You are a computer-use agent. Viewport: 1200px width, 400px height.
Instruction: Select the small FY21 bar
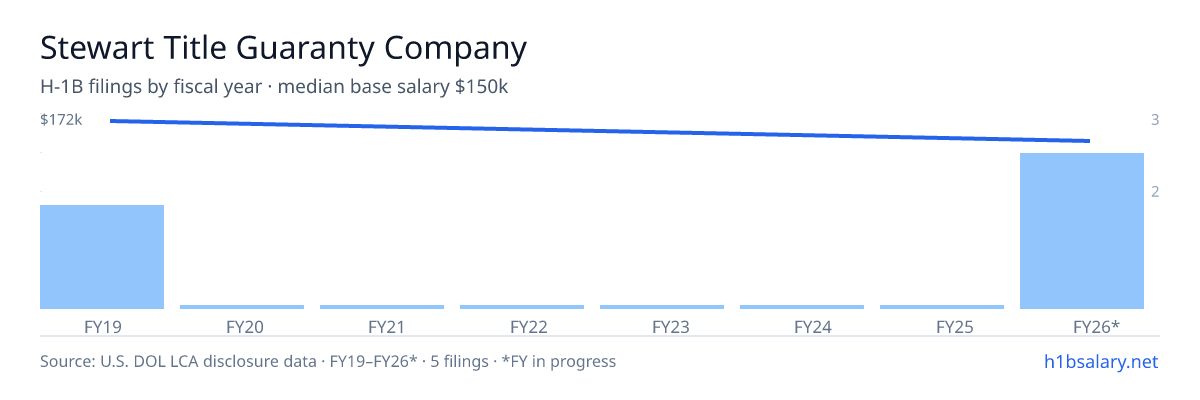382,307
